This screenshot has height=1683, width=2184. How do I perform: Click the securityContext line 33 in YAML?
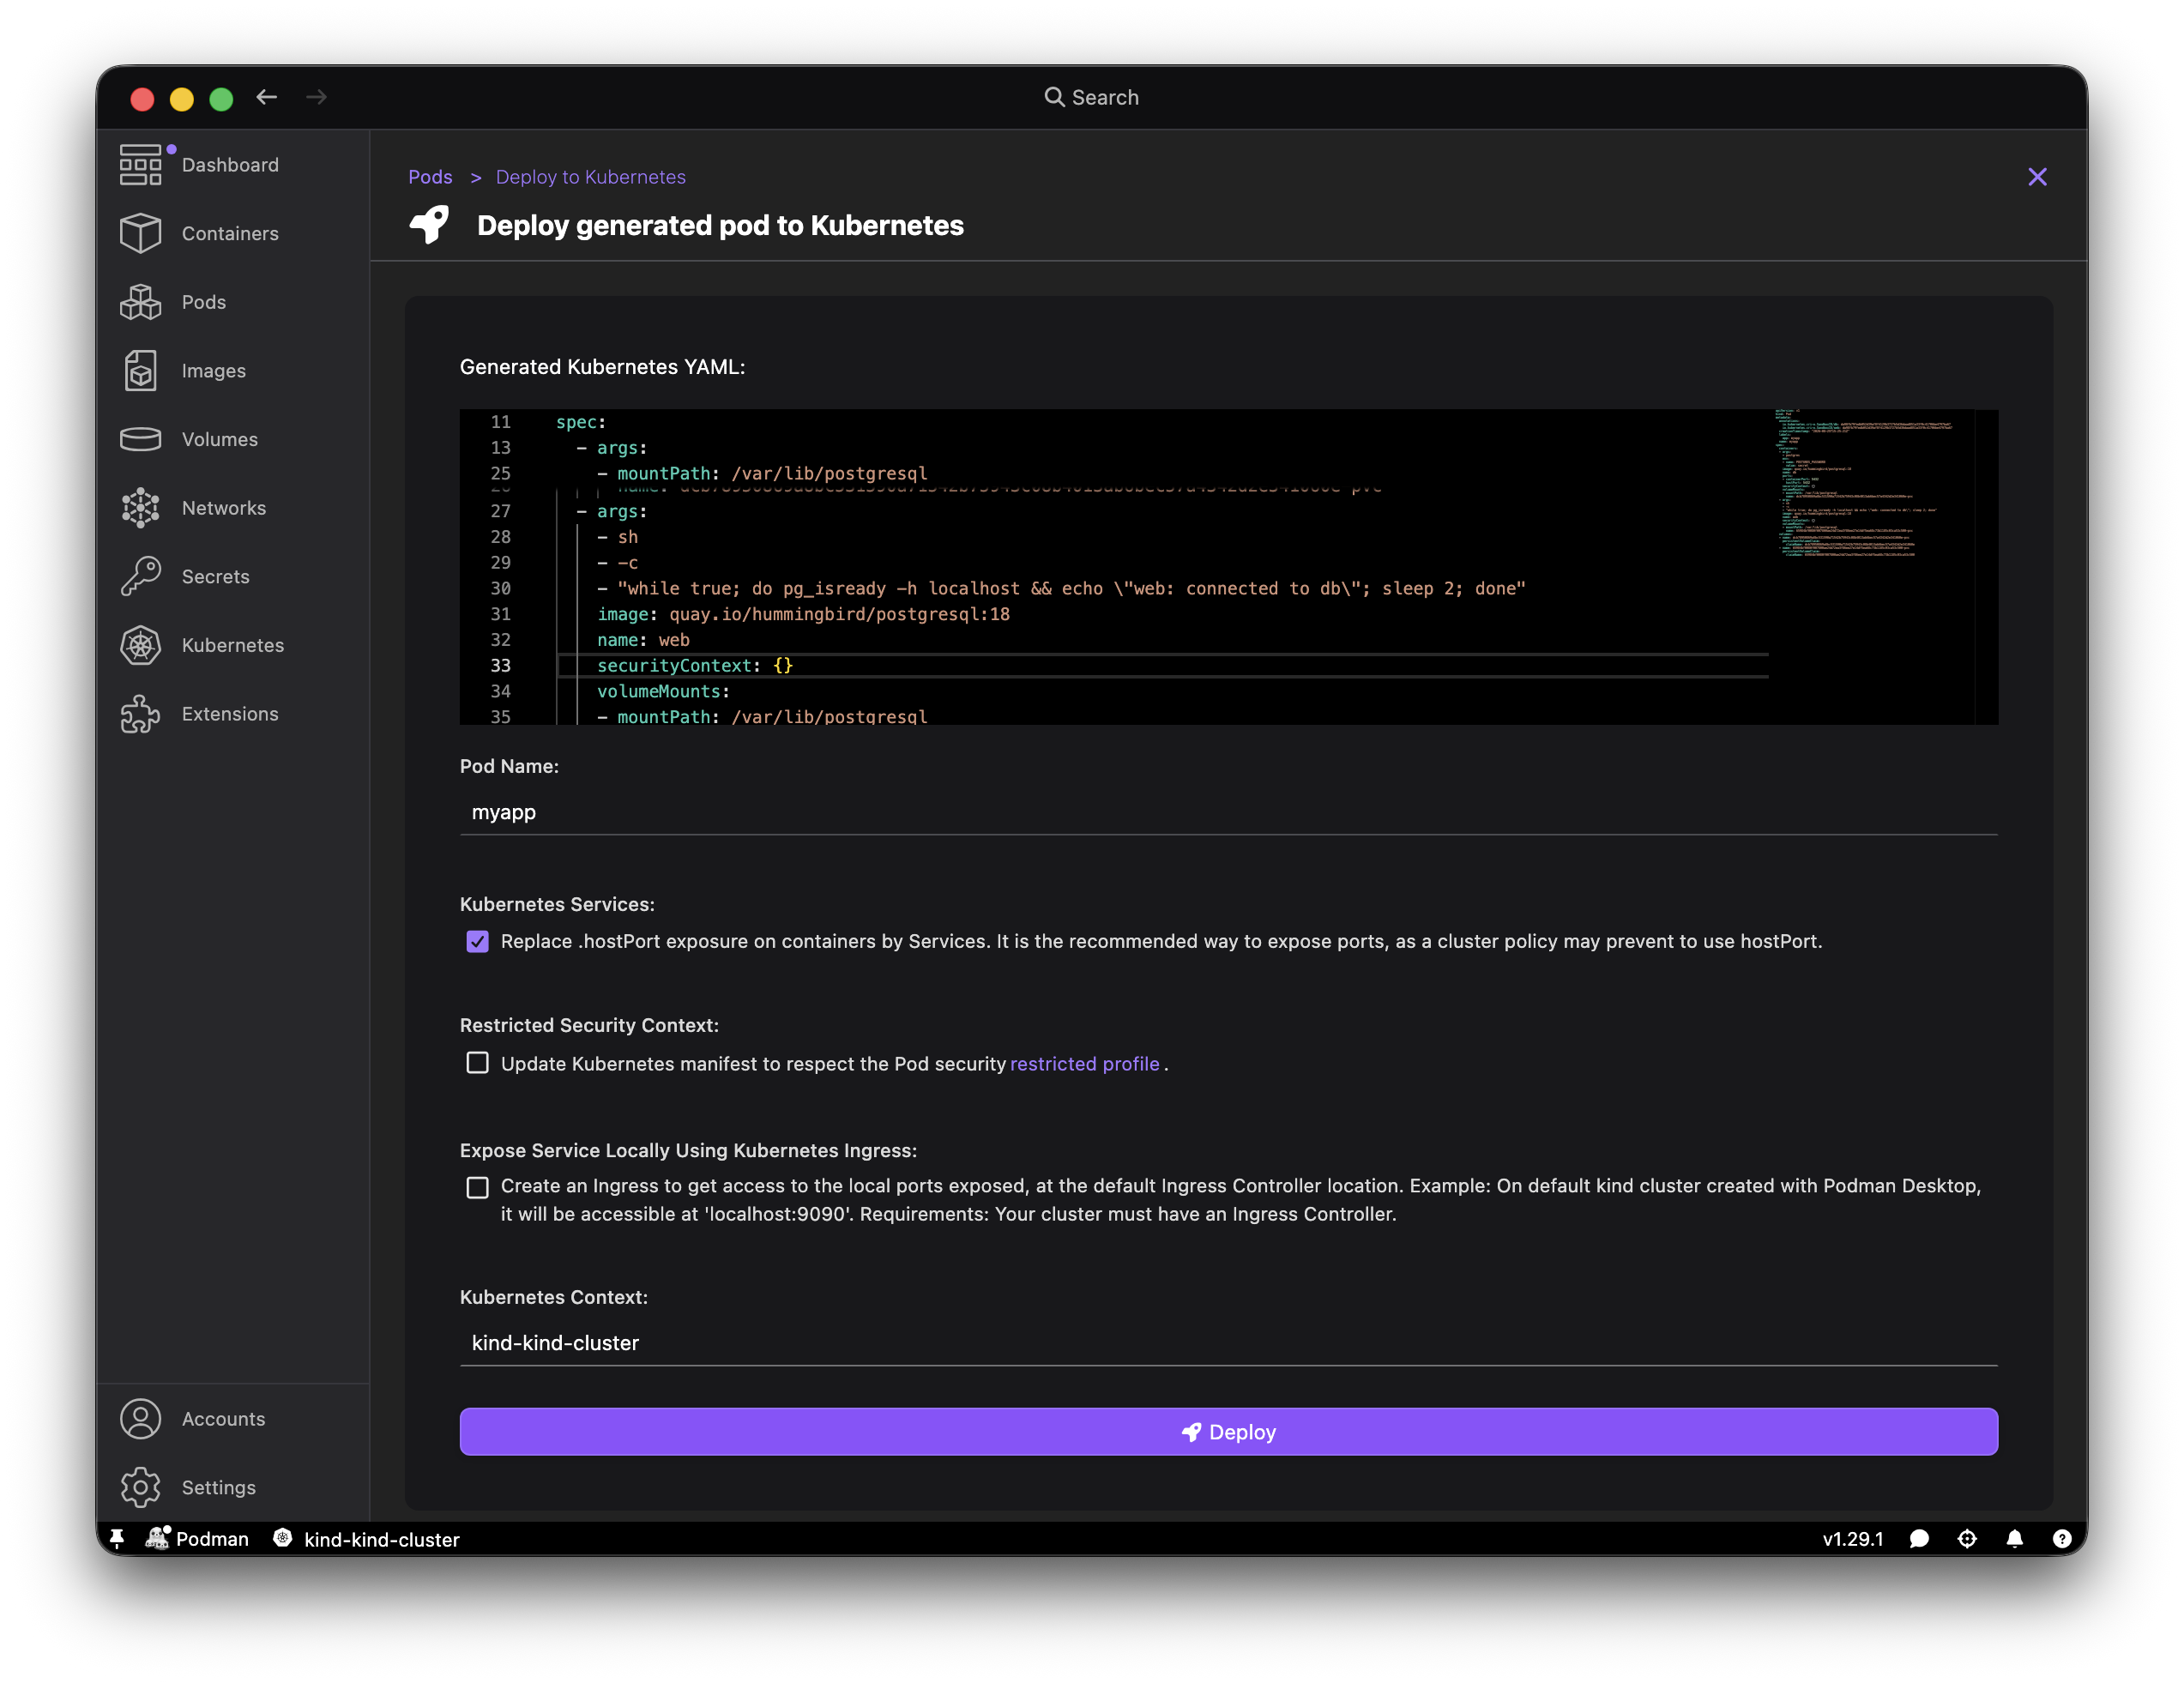point(694,666)
